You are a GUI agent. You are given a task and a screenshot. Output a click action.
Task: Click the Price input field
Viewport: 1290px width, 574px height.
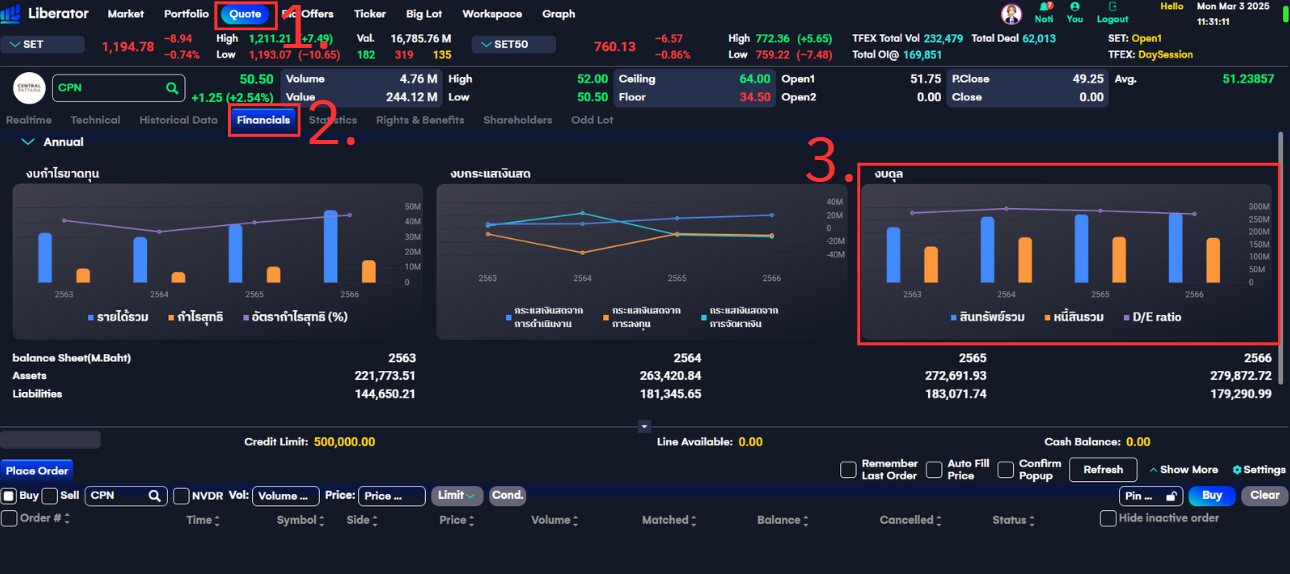click(x=392, y=496)
